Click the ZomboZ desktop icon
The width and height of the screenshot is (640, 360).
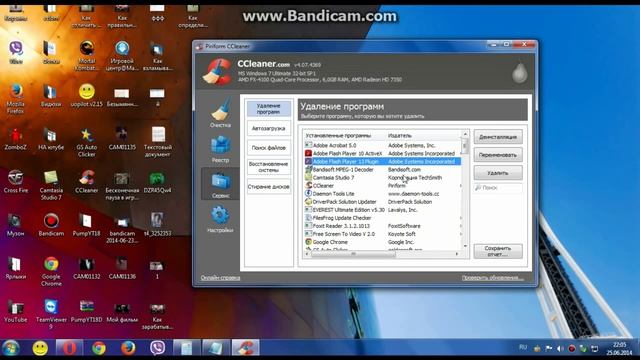click(16, 139)
